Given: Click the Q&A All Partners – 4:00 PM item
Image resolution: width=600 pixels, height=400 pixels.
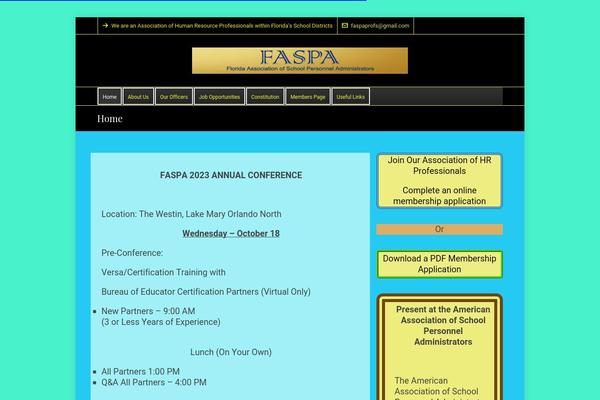Looking at the screenshot, I should 153,382.
